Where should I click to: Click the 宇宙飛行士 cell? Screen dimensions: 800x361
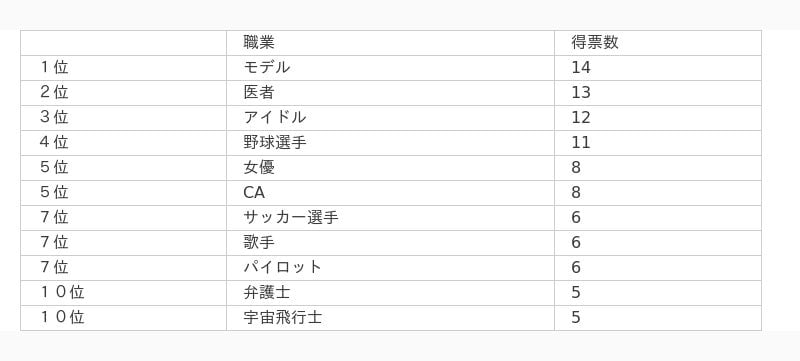click(390, 318)
